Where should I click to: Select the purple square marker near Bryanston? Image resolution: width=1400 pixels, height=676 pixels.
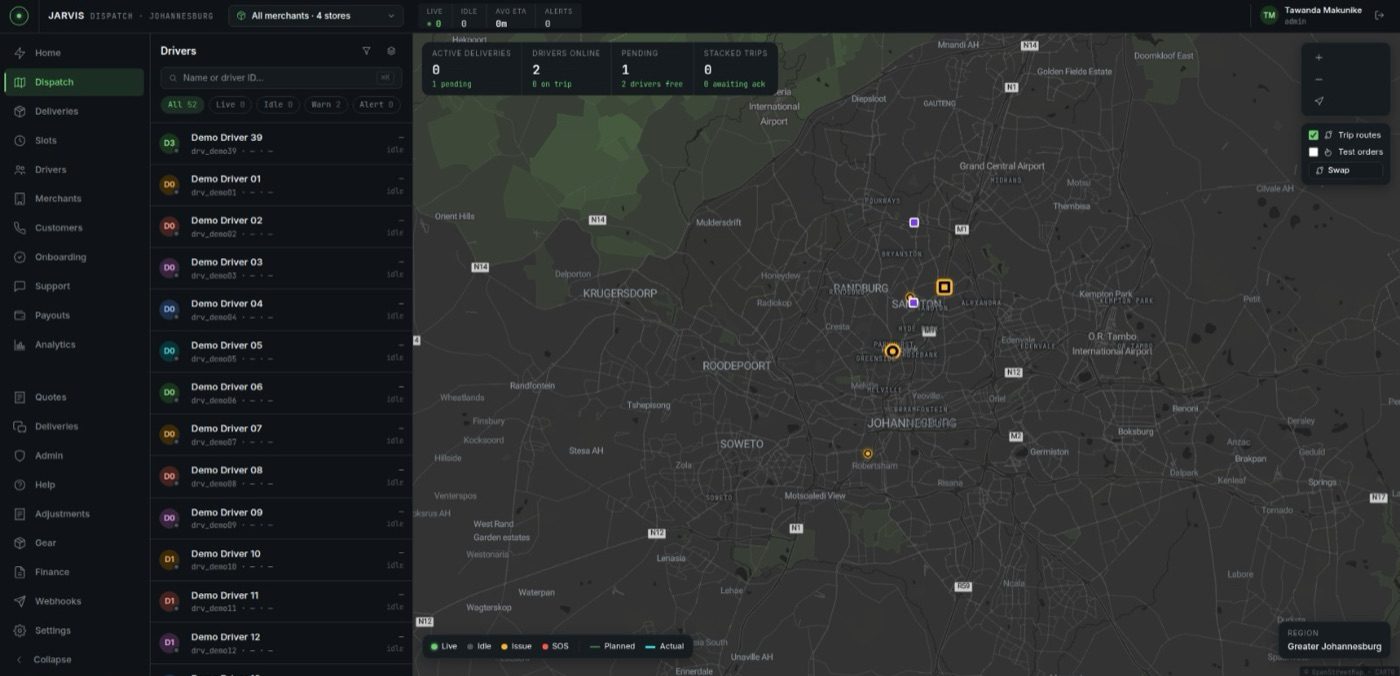pyautogui.click(x=914, y=222)
